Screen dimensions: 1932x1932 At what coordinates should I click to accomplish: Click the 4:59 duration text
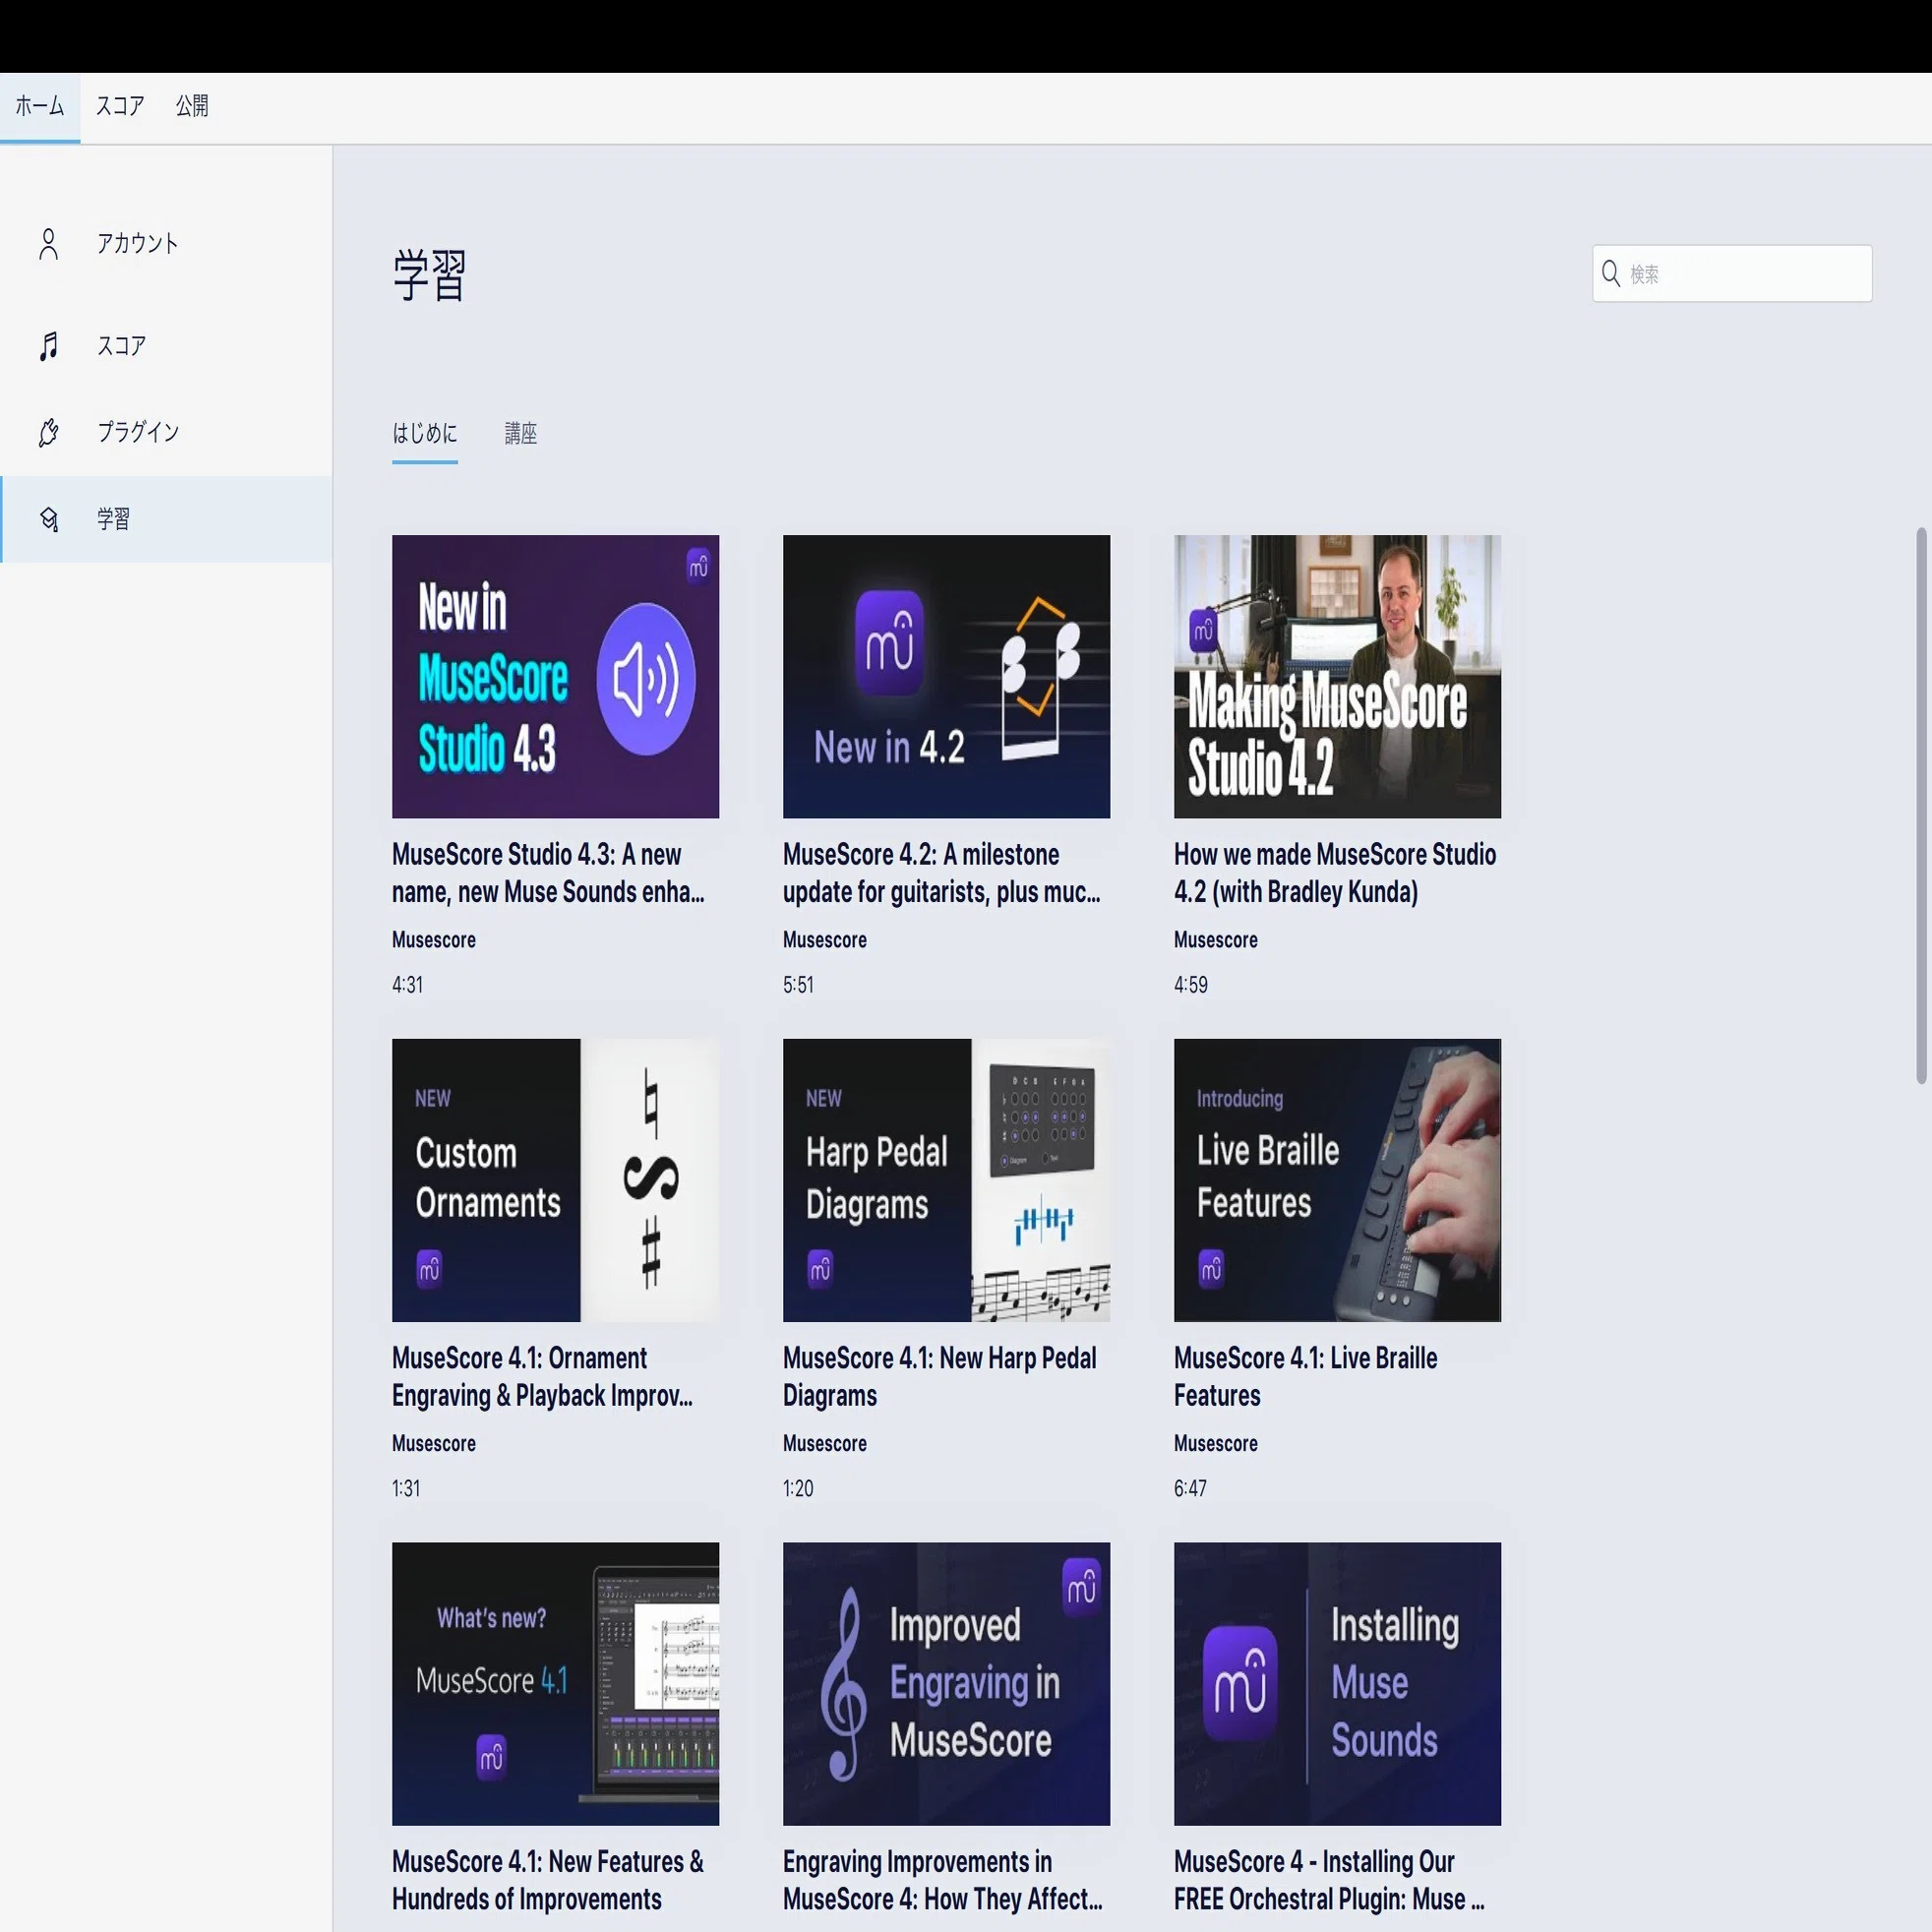(1191, 985)
